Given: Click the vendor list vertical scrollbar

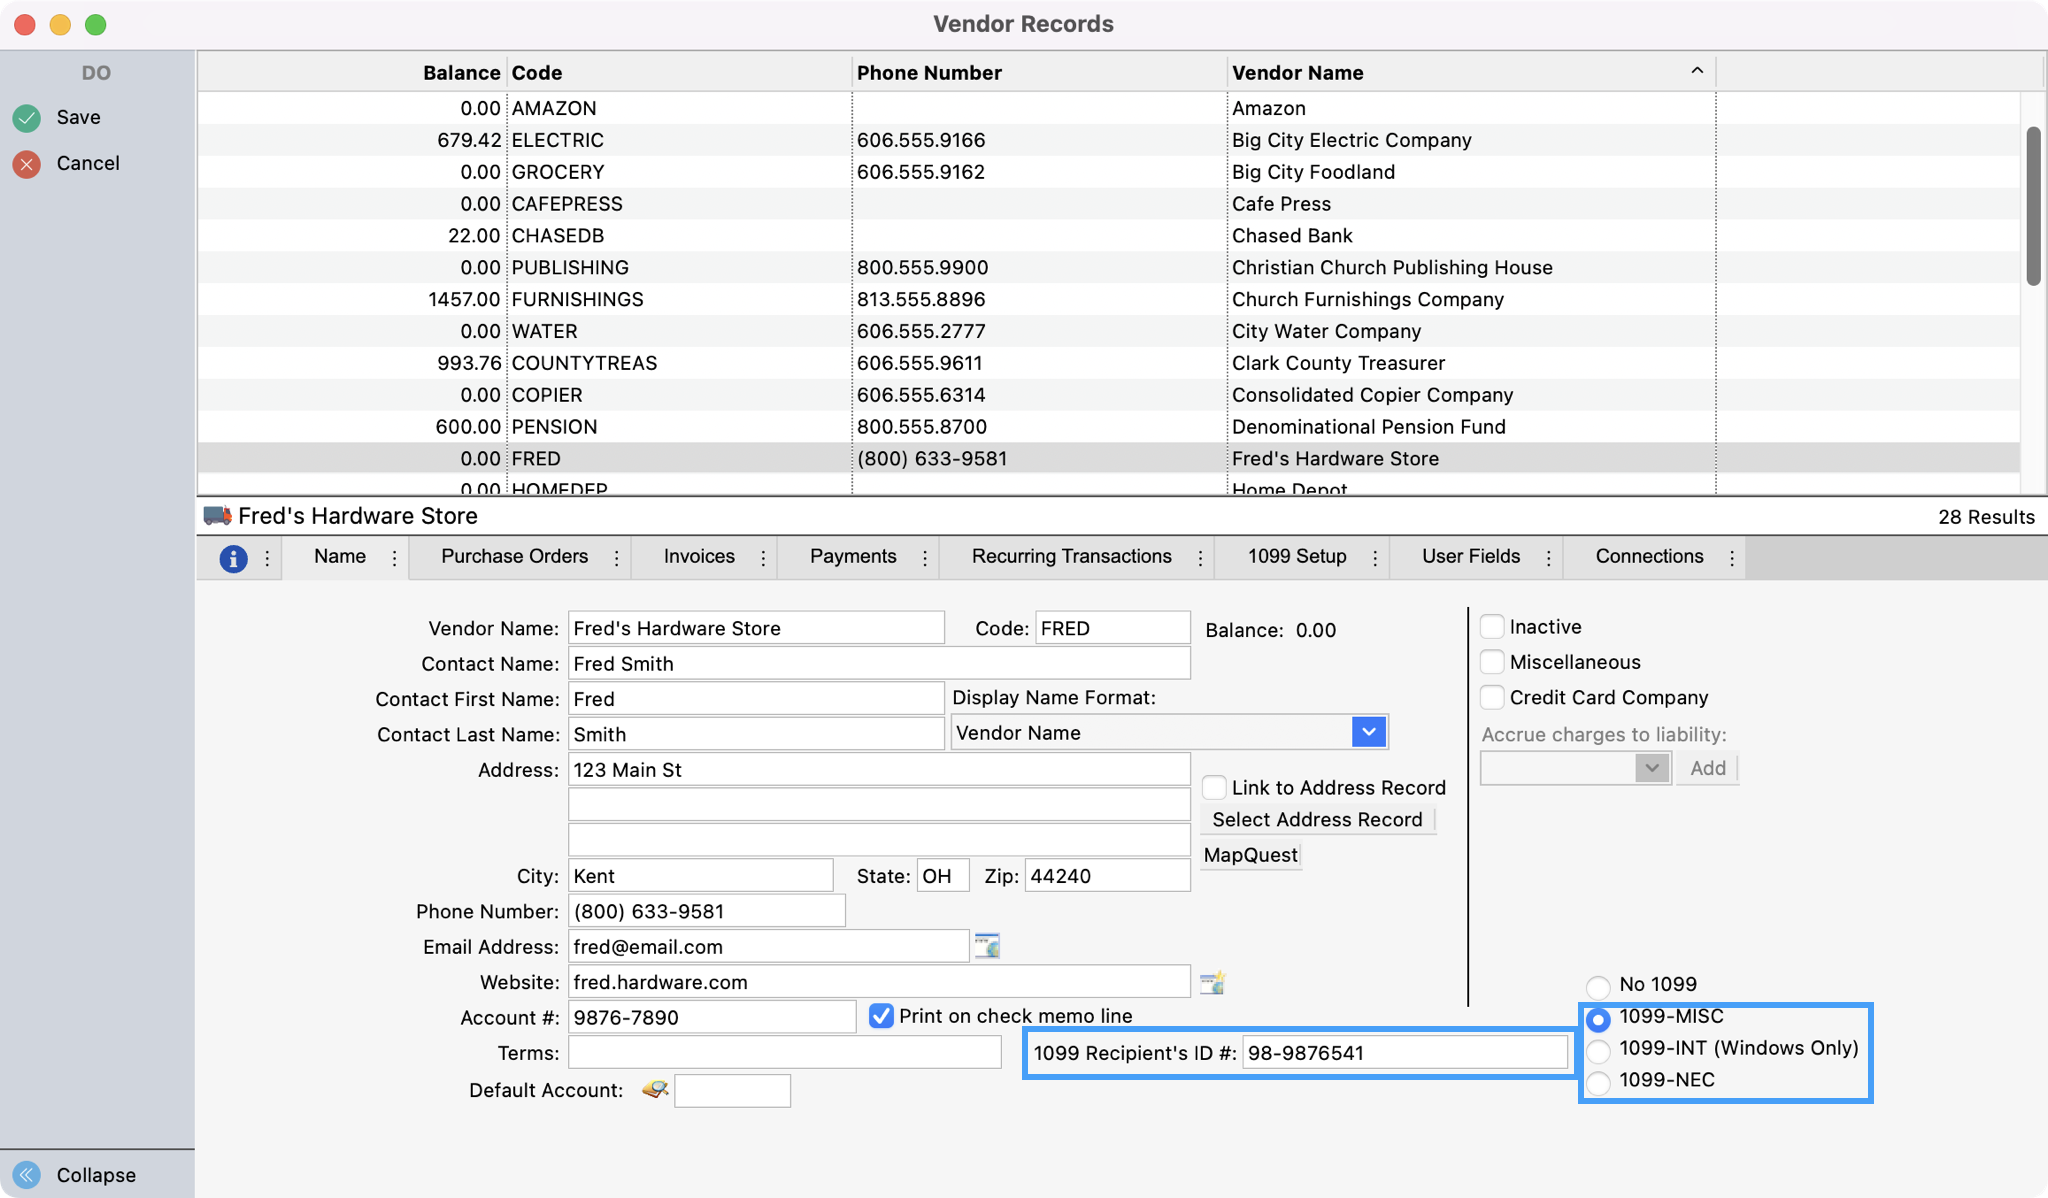Looking at the screenshot, I should tap(2033, 206).
